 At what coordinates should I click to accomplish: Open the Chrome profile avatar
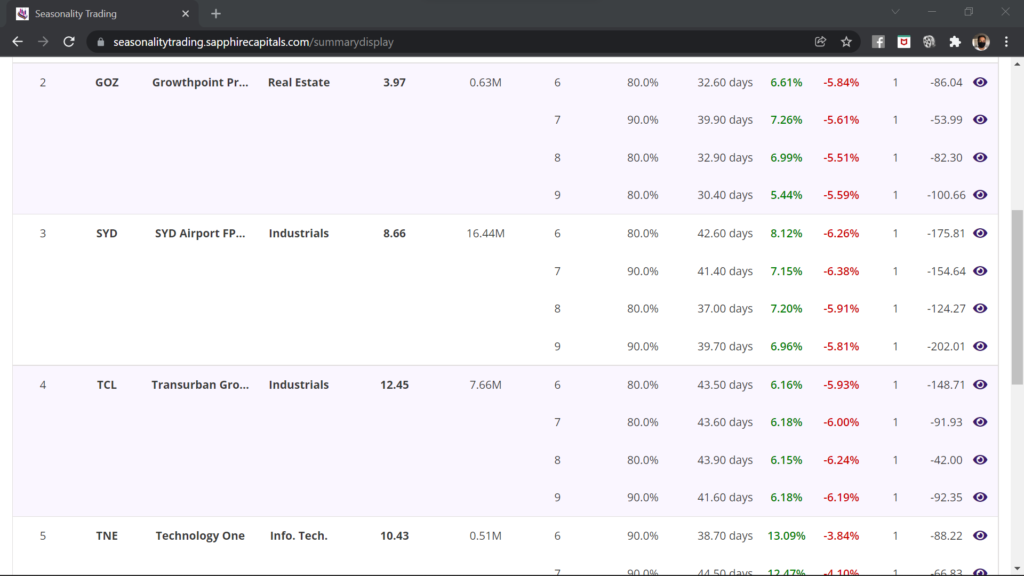pos(980,42)
